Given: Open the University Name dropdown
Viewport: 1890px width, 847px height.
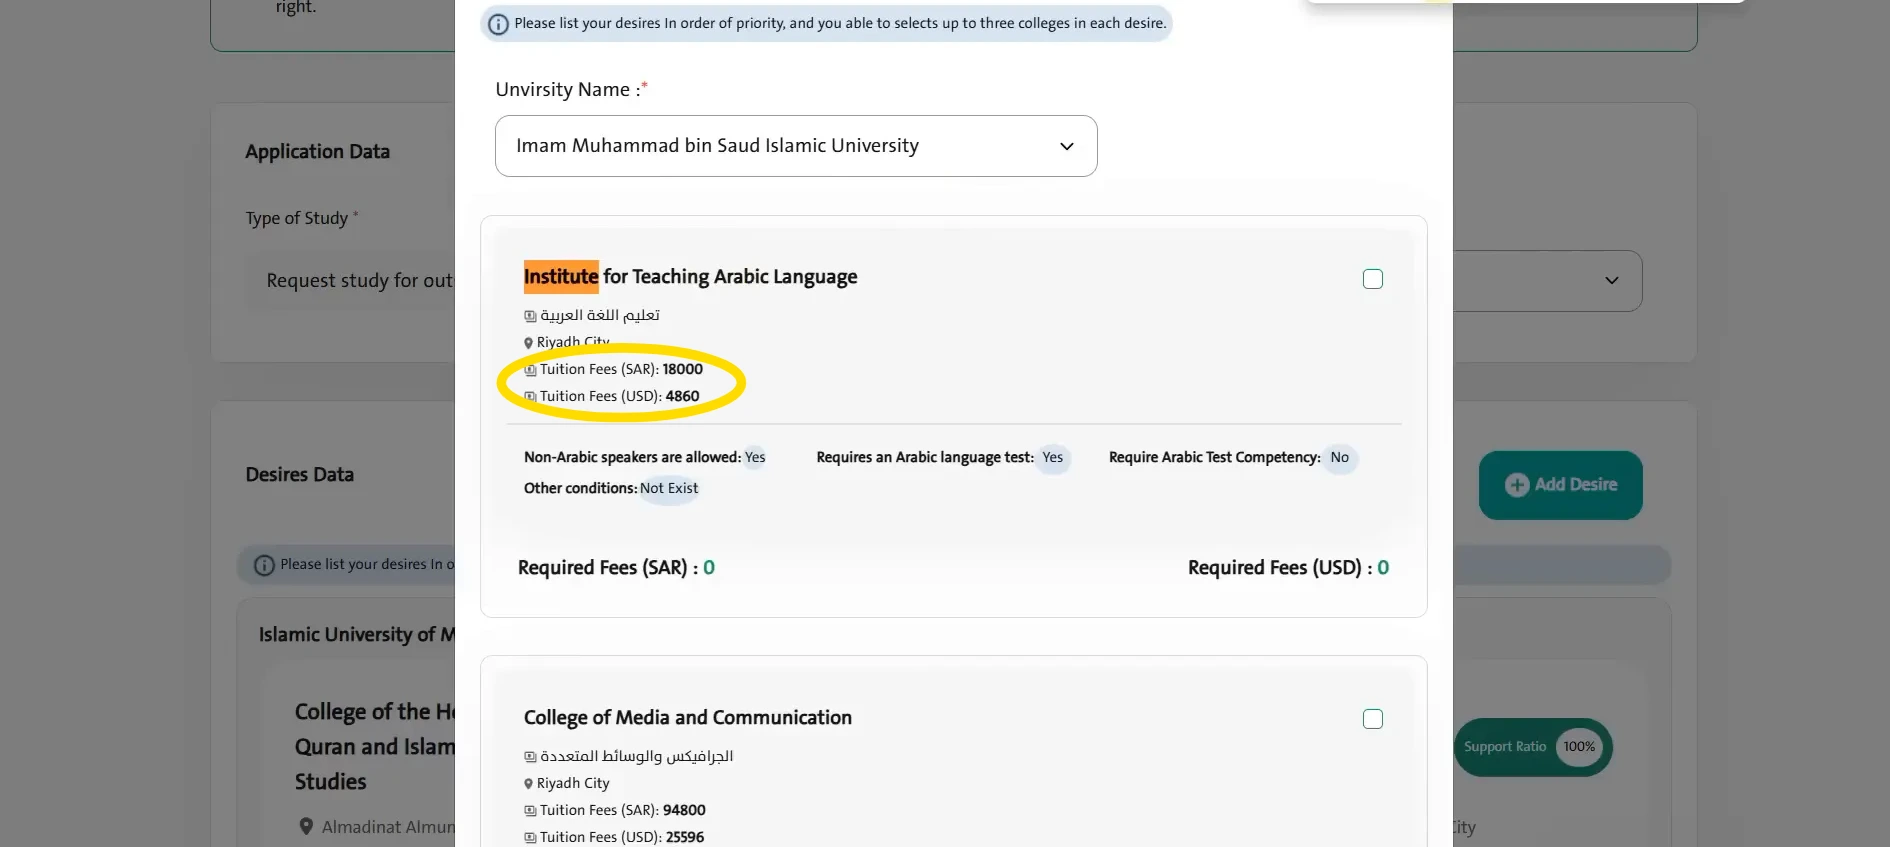Looking at the screenshot, I should (x=796, y=146).
